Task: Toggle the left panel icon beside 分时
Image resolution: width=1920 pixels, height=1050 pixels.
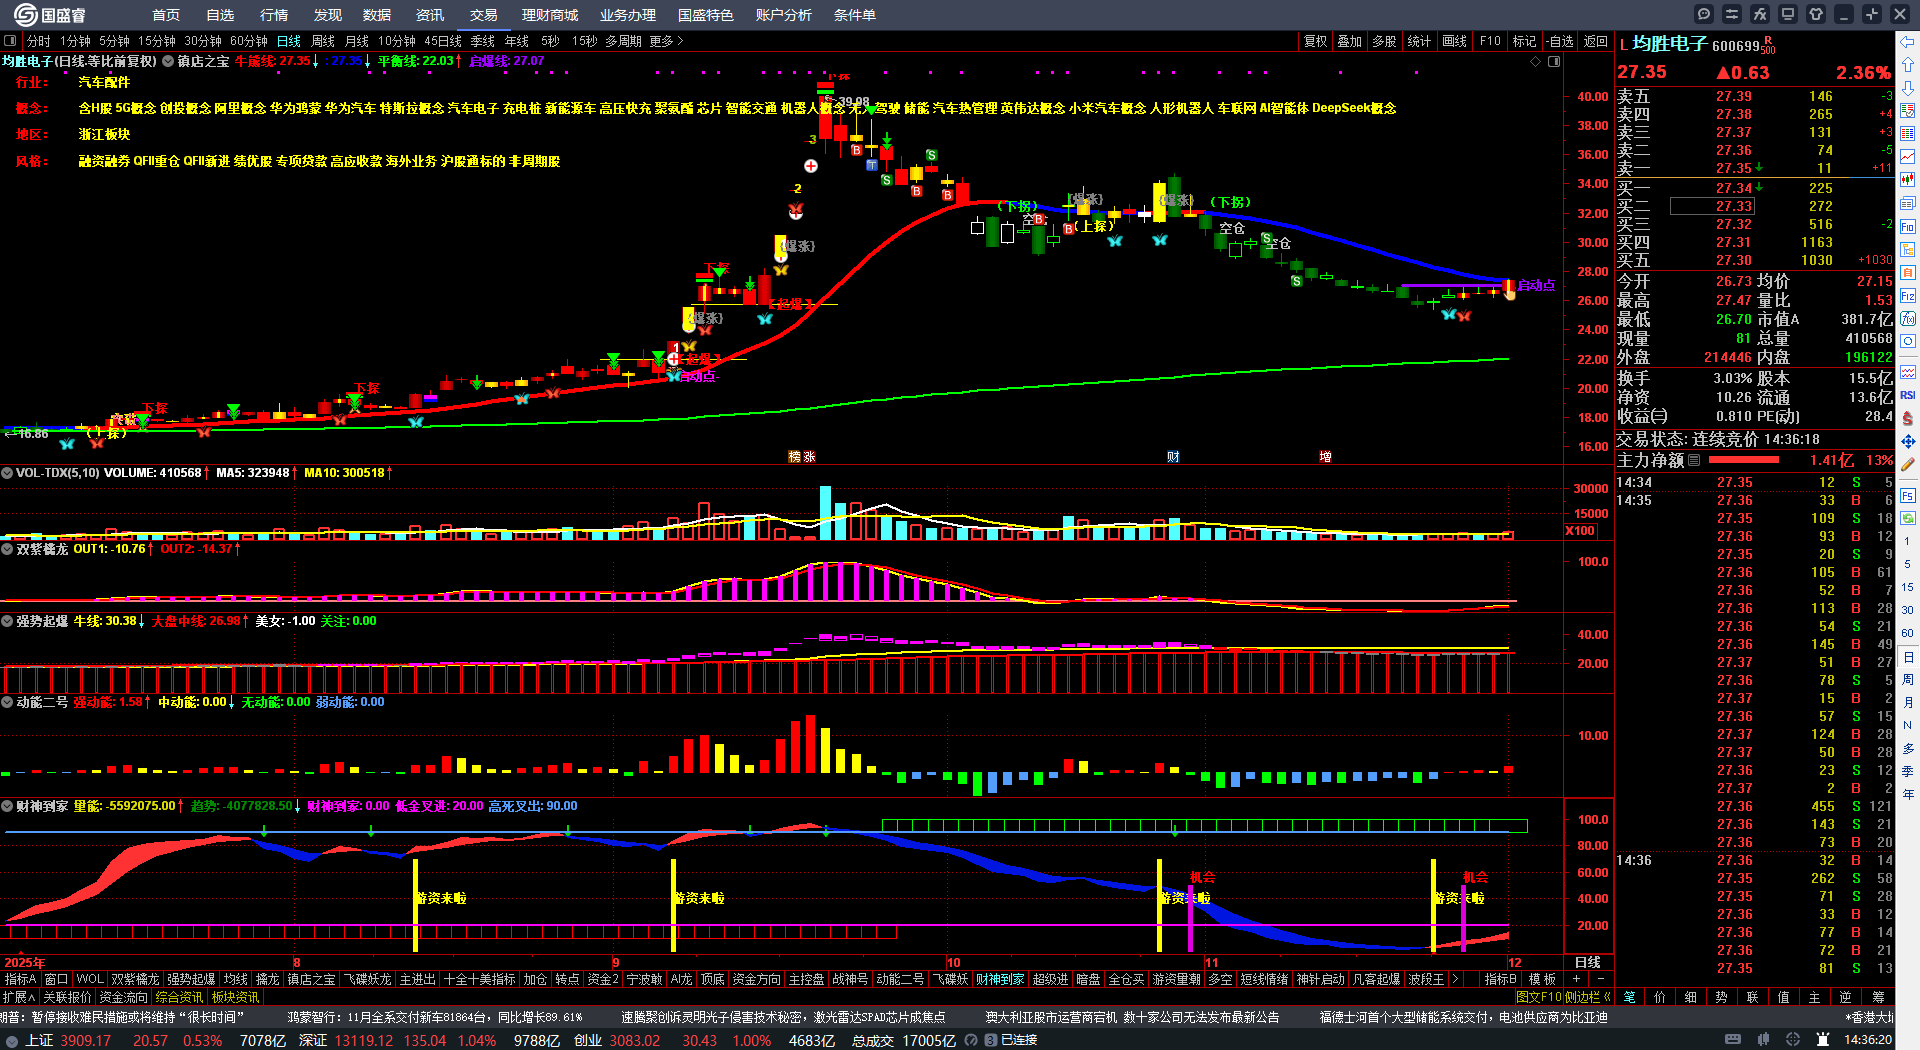Action: point(10,41)
